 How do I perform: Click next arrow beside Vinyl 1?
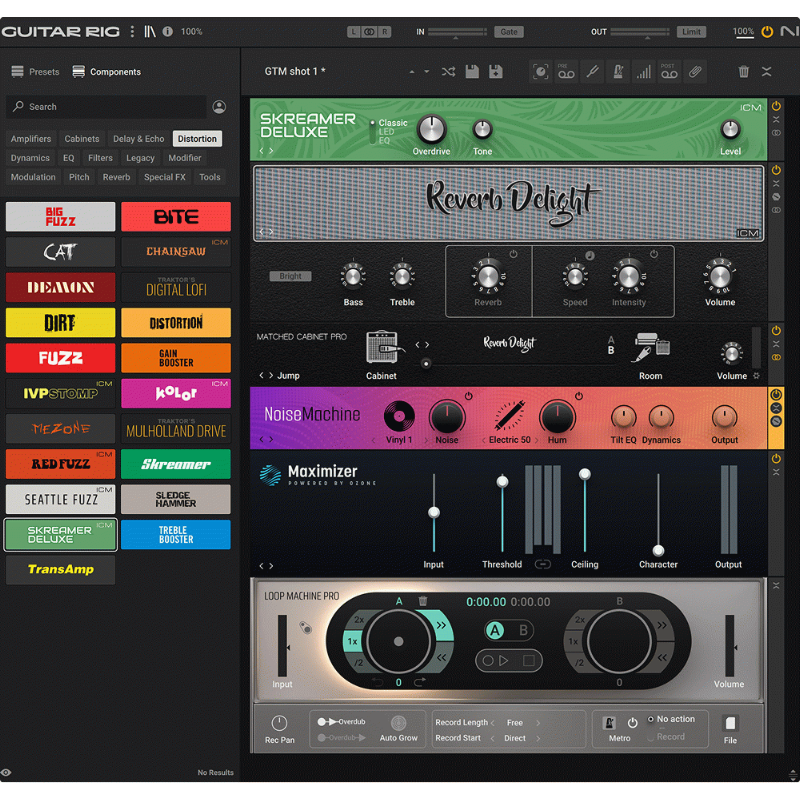coord(426,440)
